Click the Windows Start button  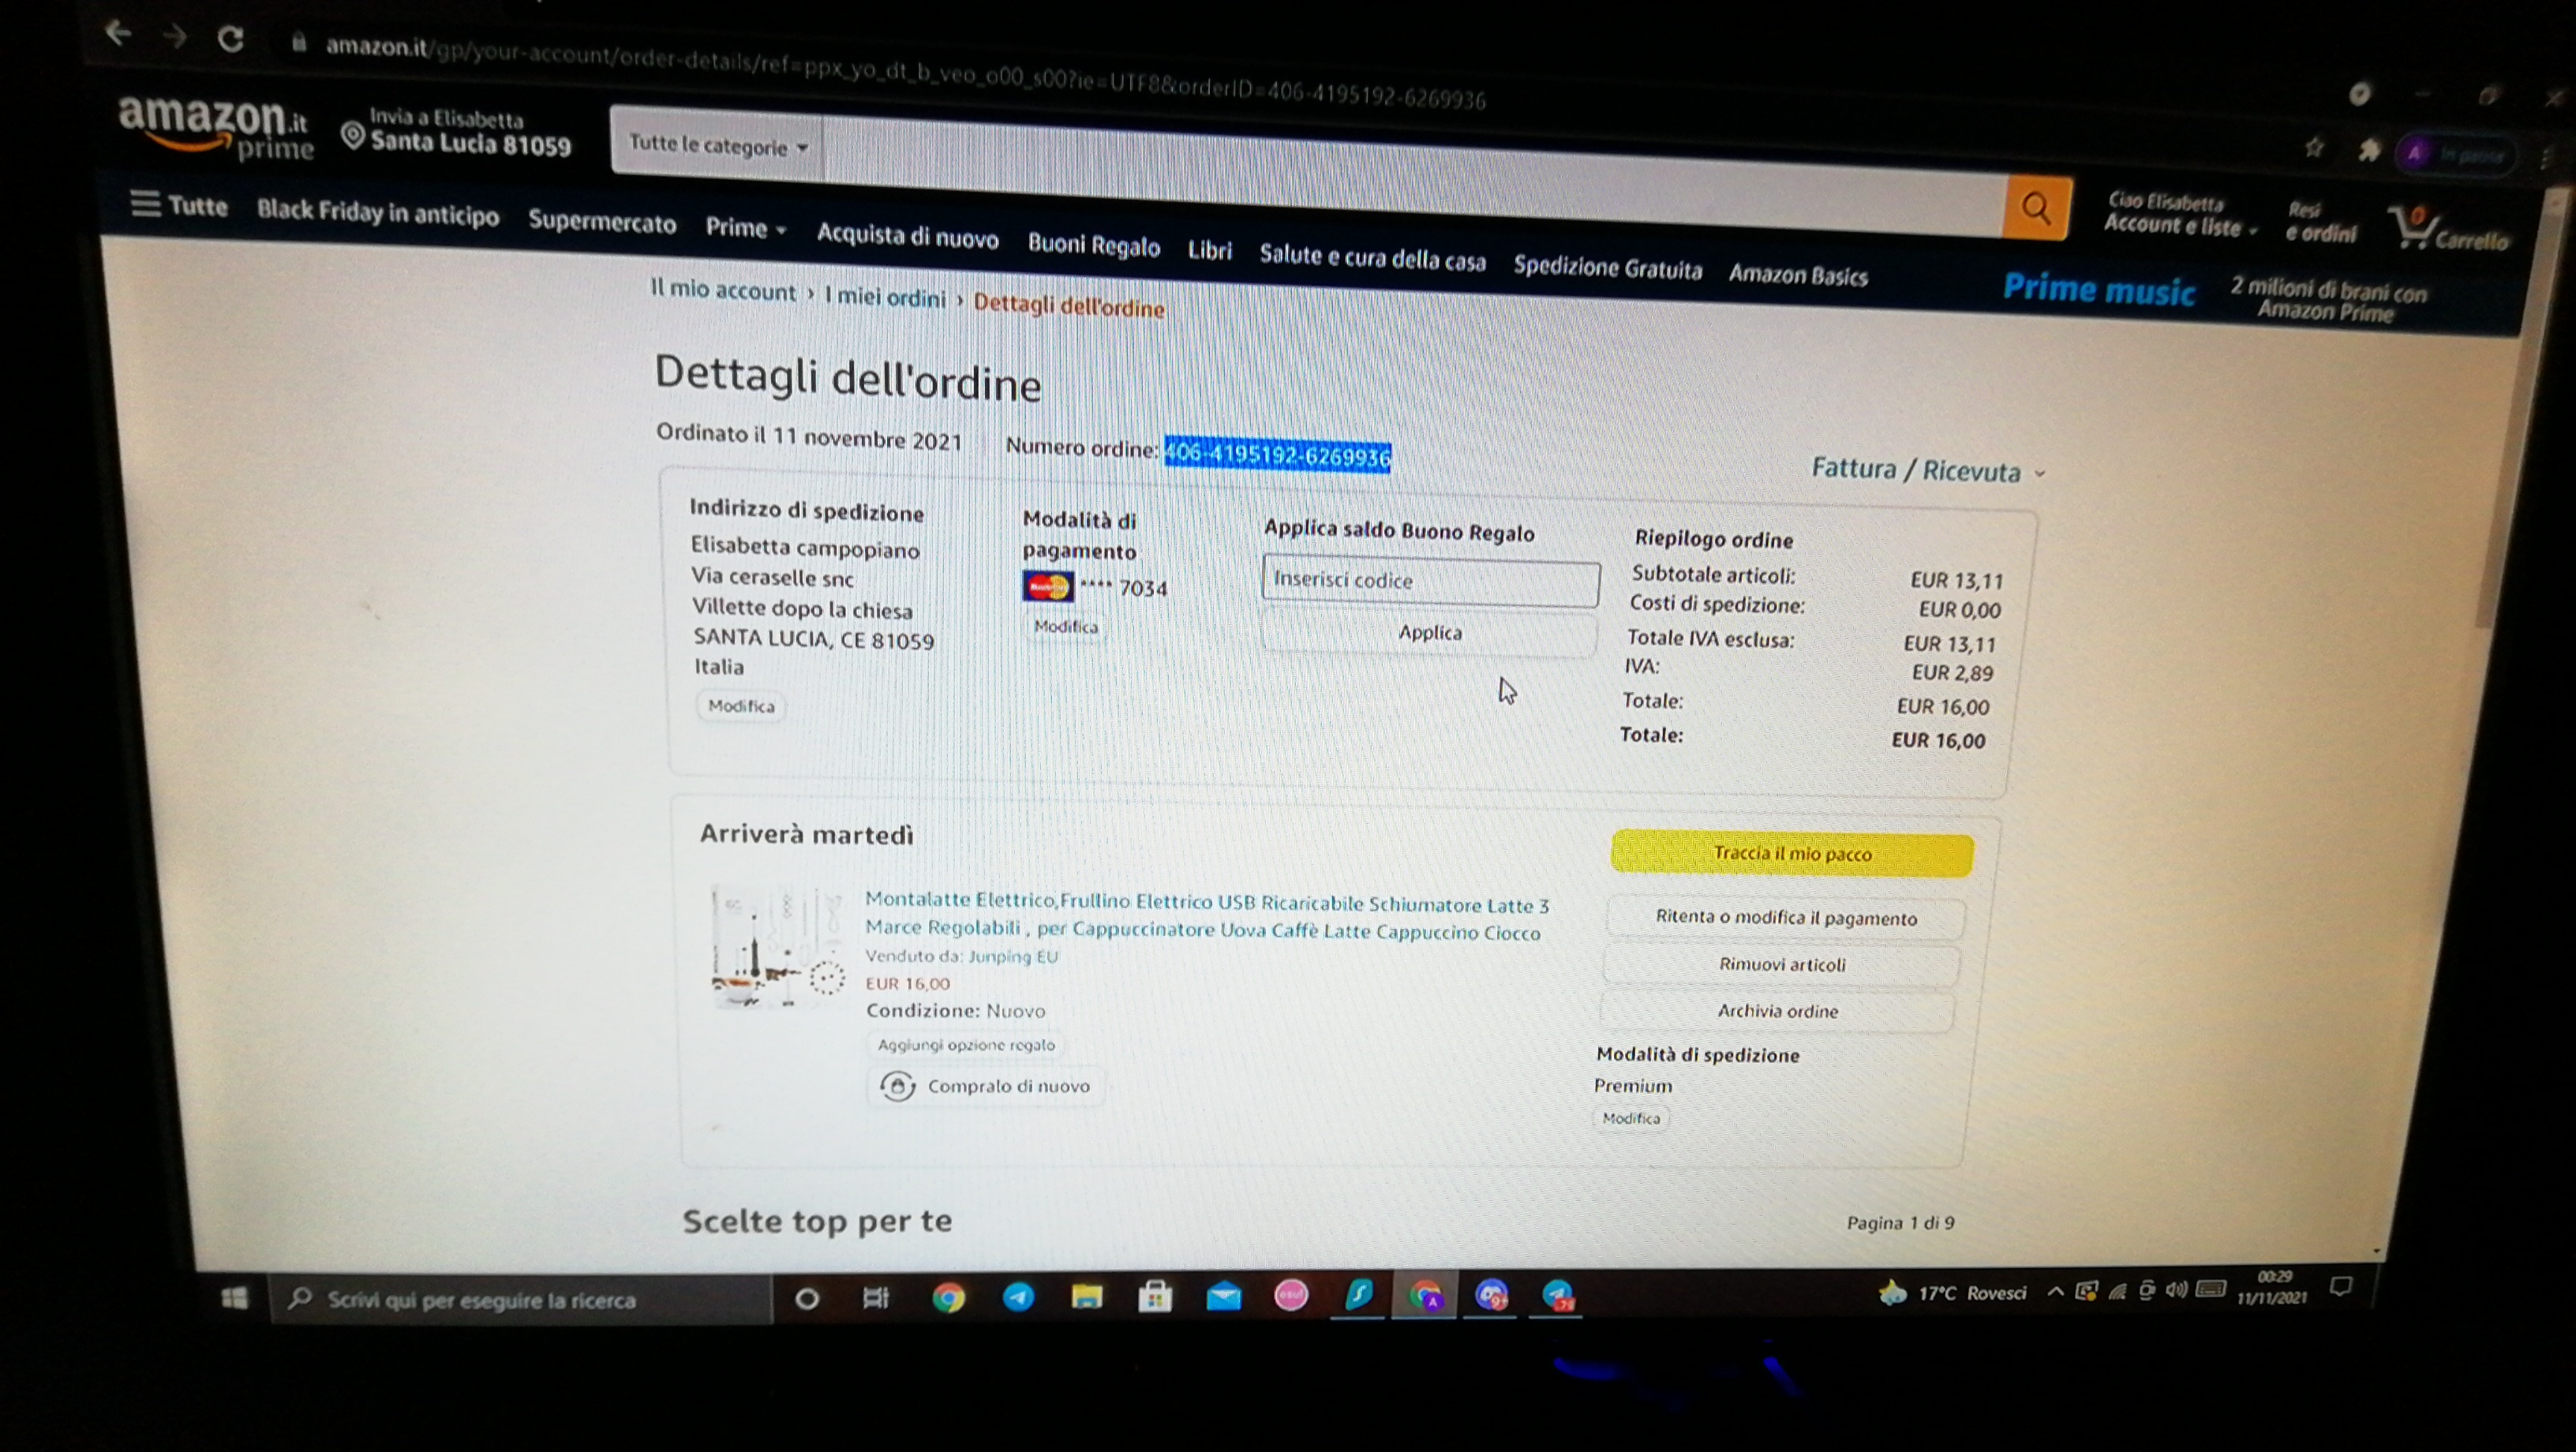(x=235, y=1298)
